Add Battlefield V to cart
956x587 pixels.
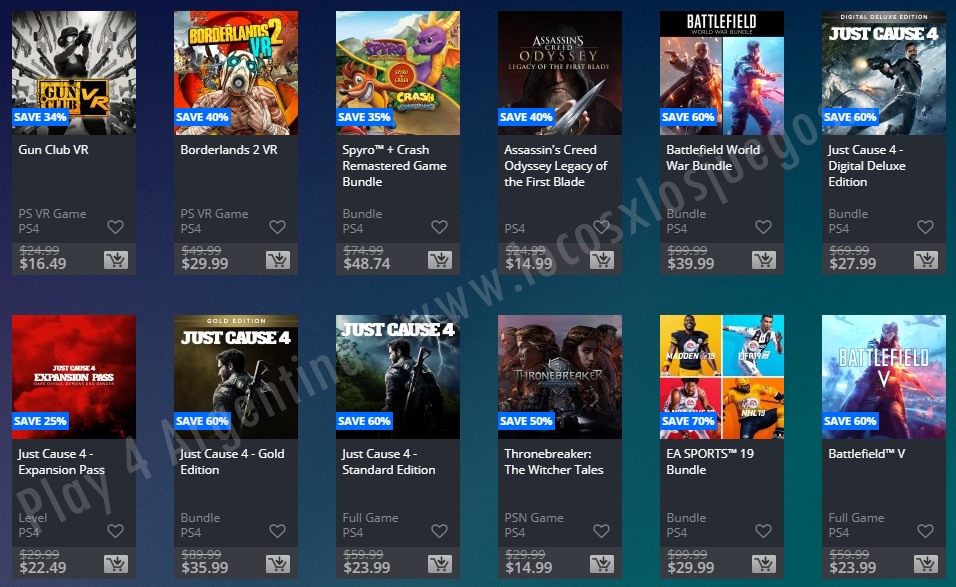coord(926,564)
